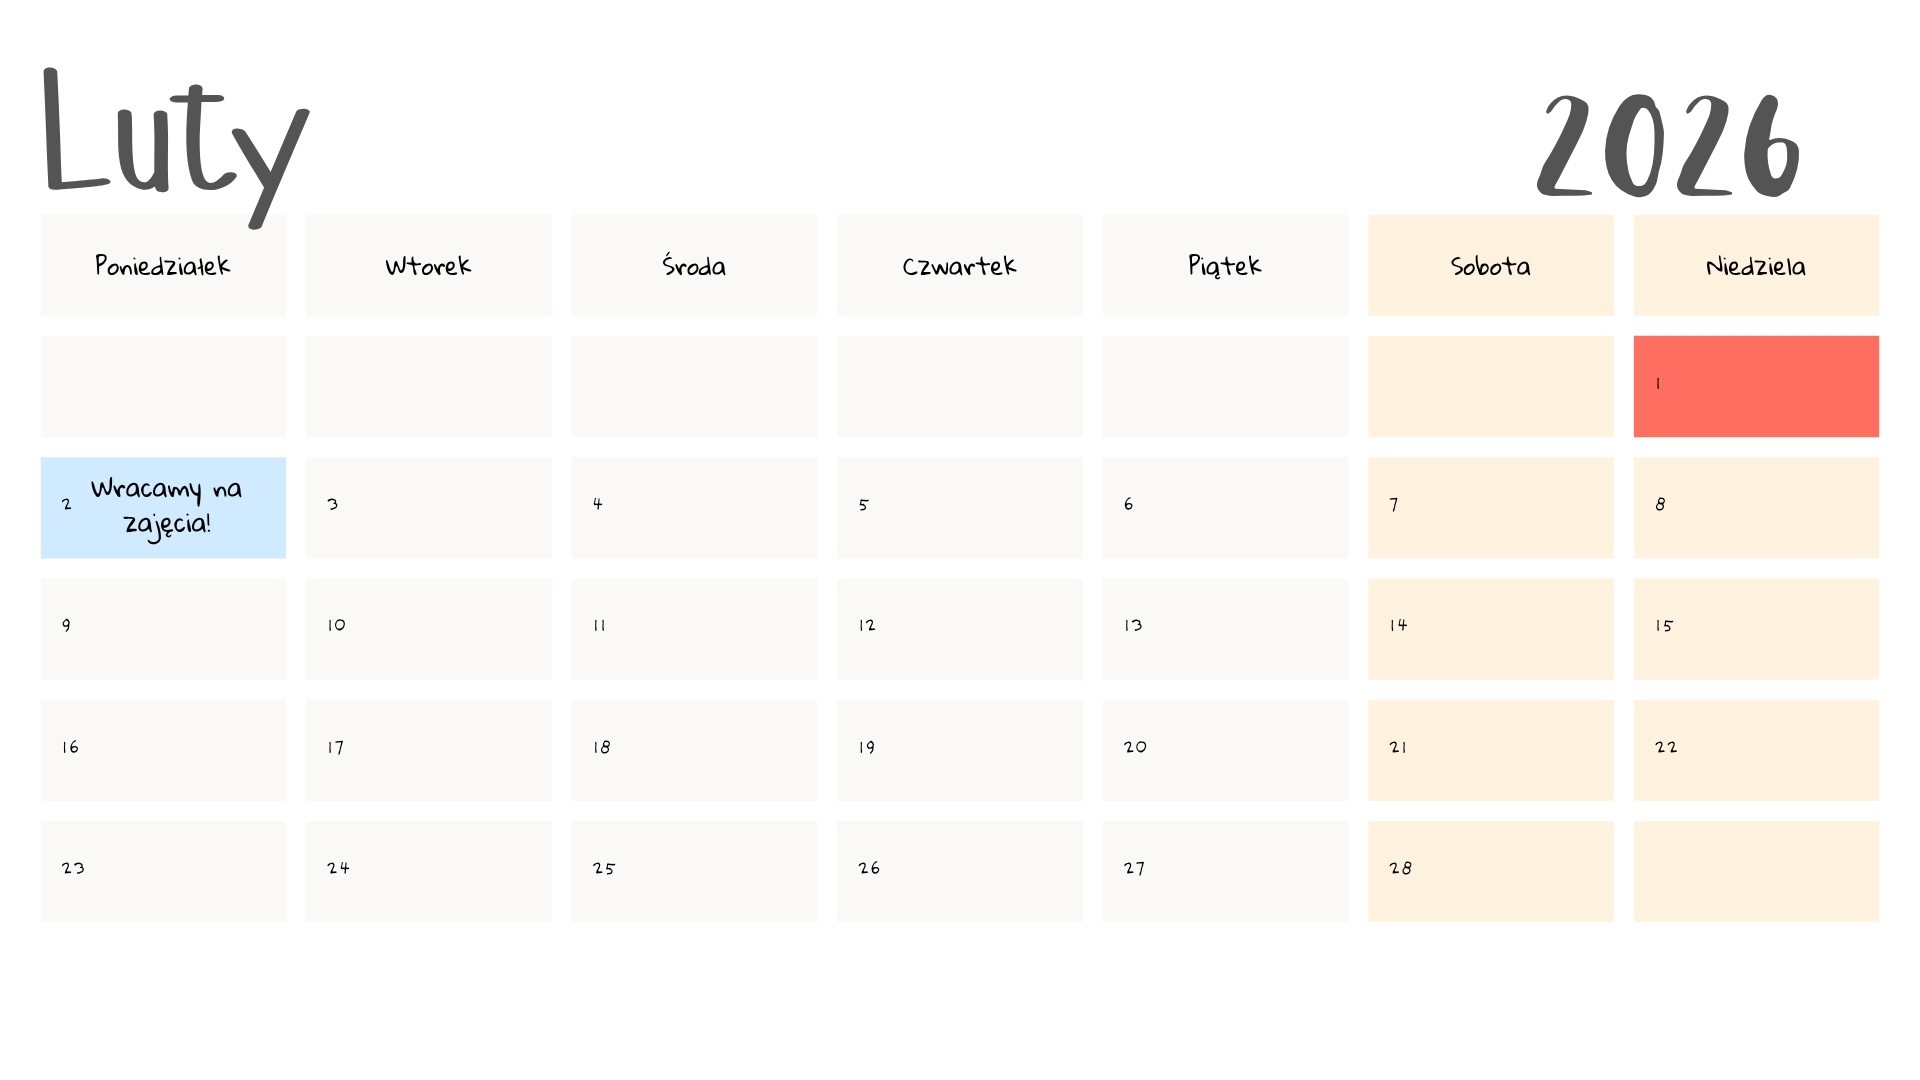
Task: Click the day 18 Wednesday cell
Action: [x=694, y=750]
